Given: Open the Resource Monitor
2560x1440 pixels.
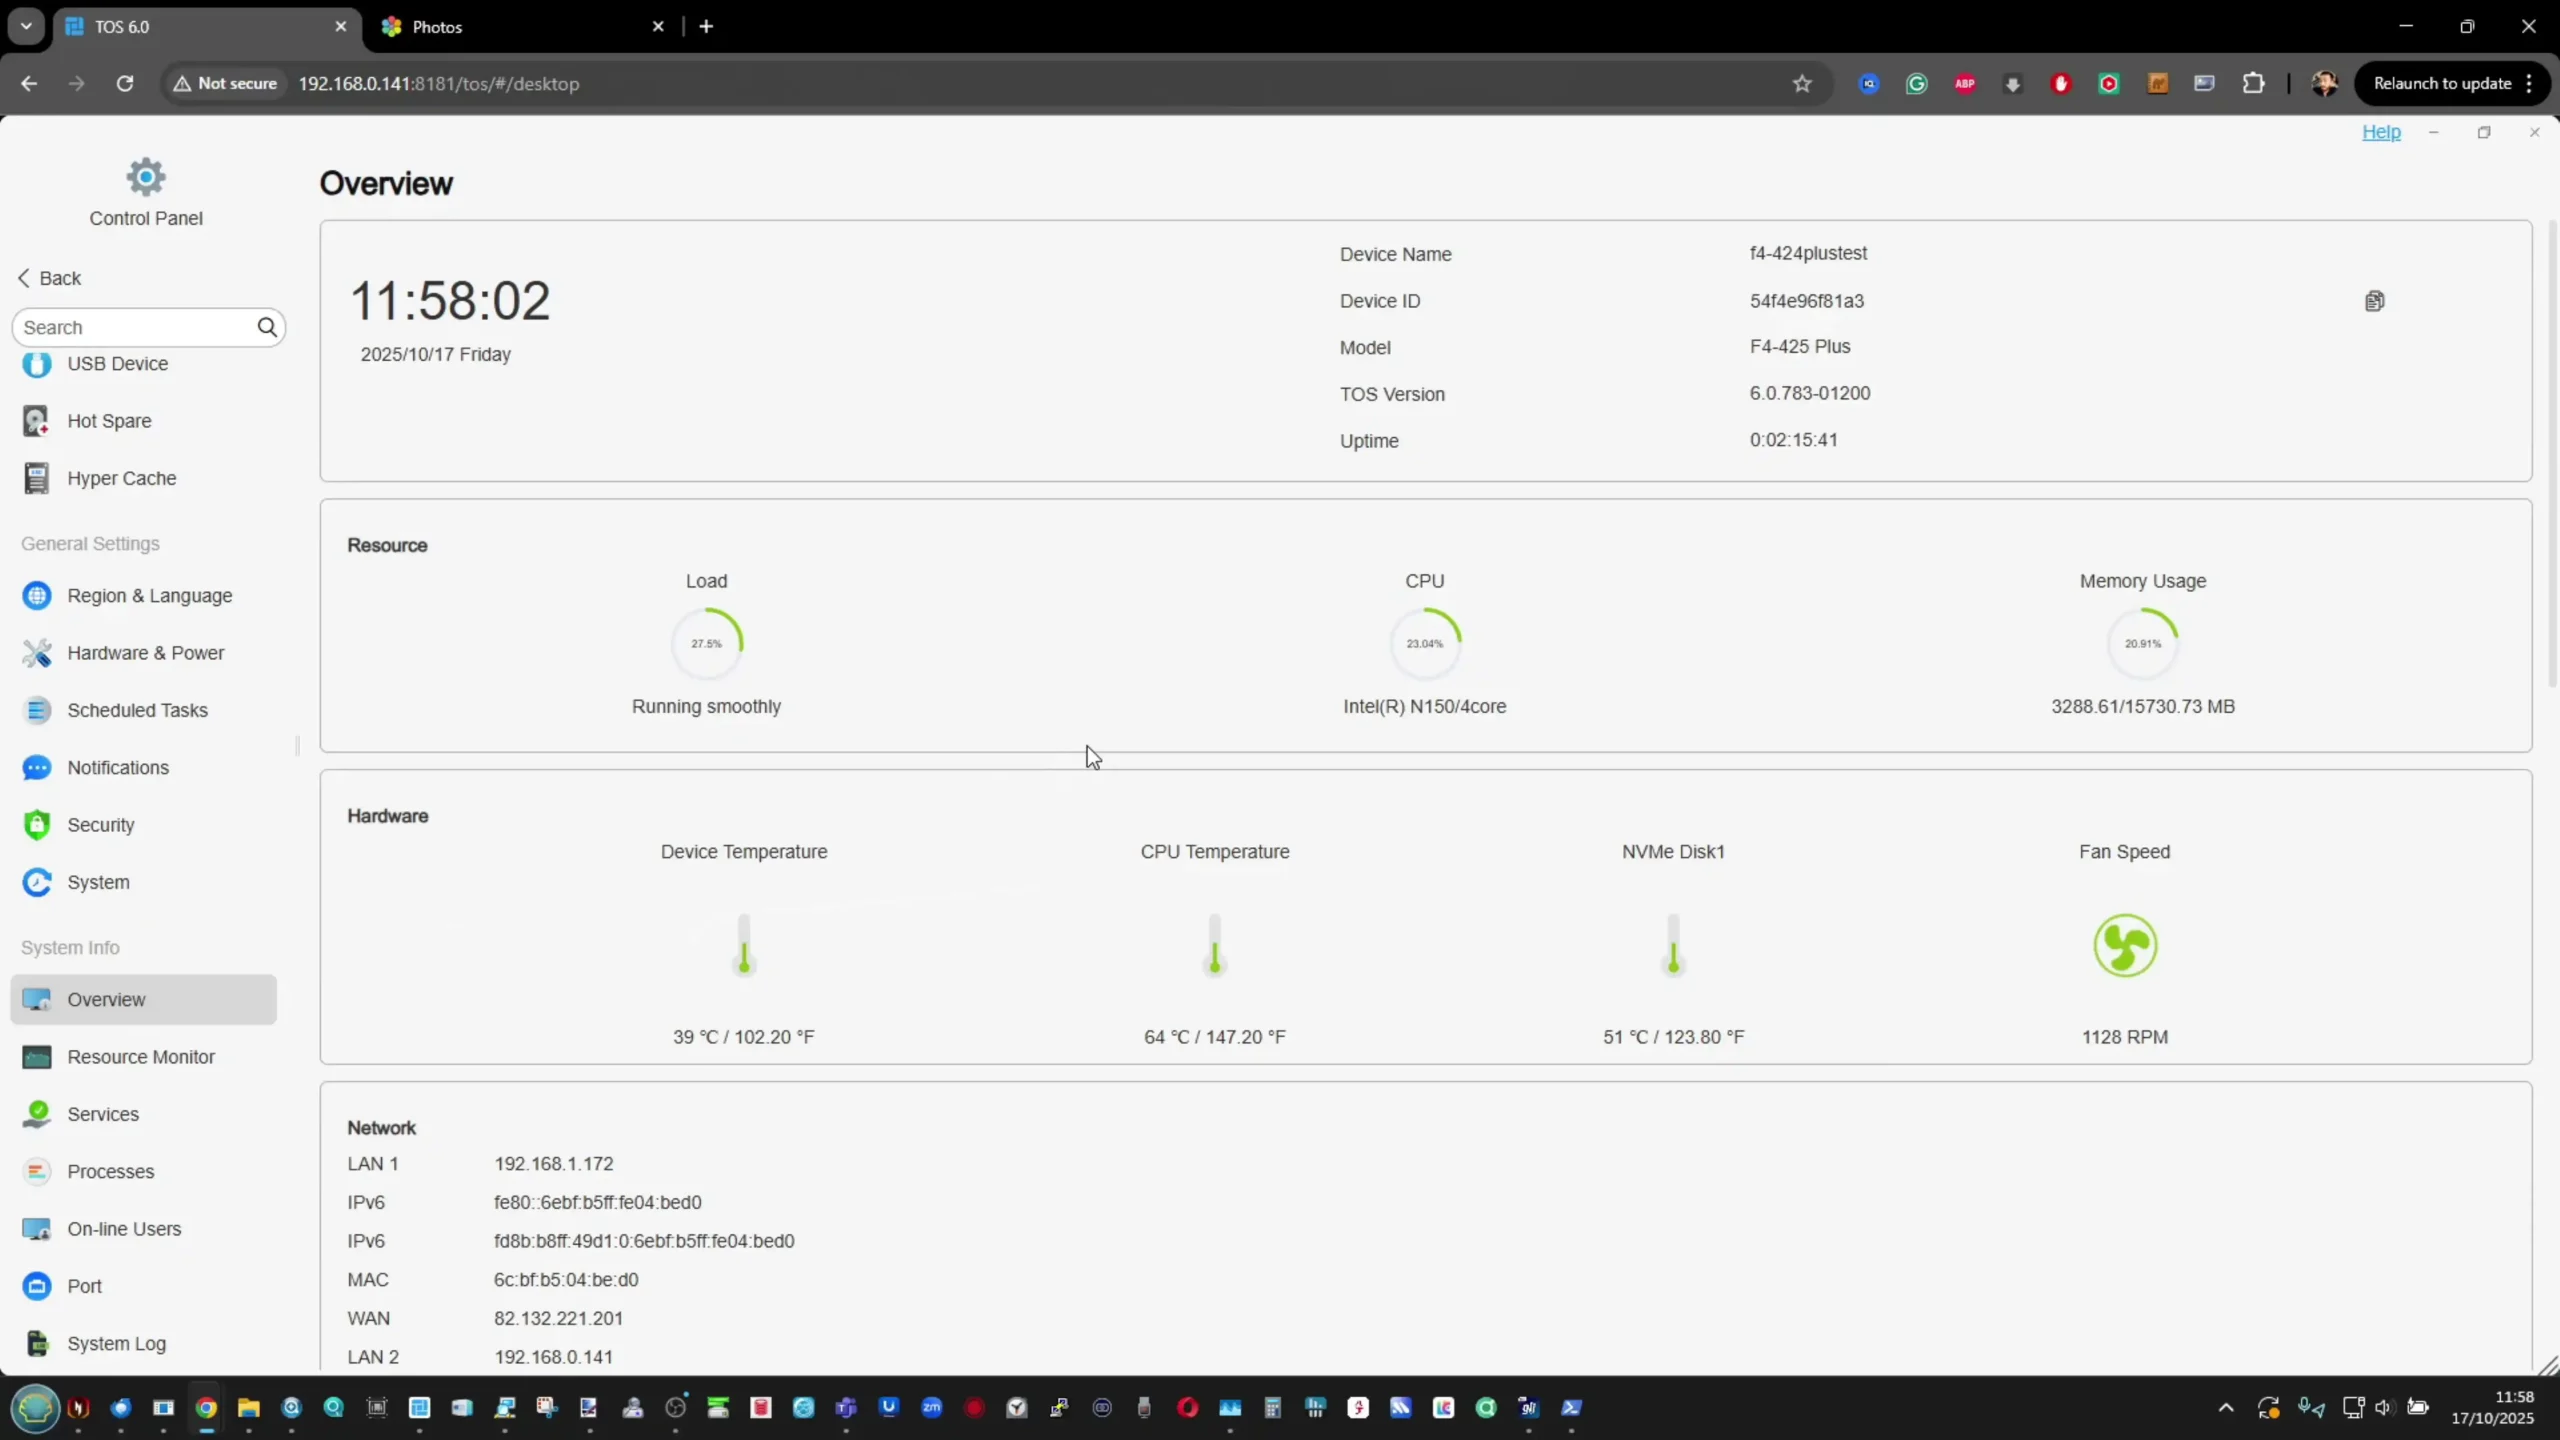Looking at the screenshot, I should point(140,1057).
